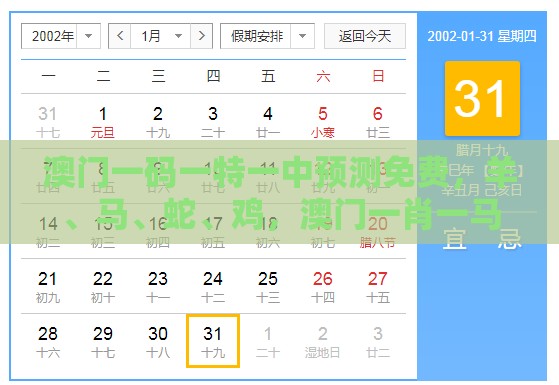Select January 3 二十
Viewport: 559px width, 385px height.
point(213,122)
